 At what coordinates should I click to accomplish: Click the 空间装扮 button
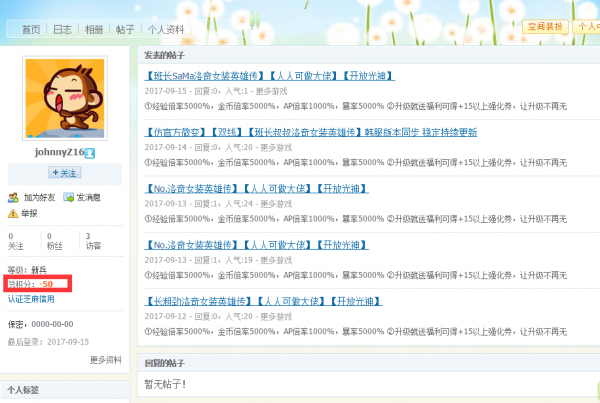coord(545,26)
